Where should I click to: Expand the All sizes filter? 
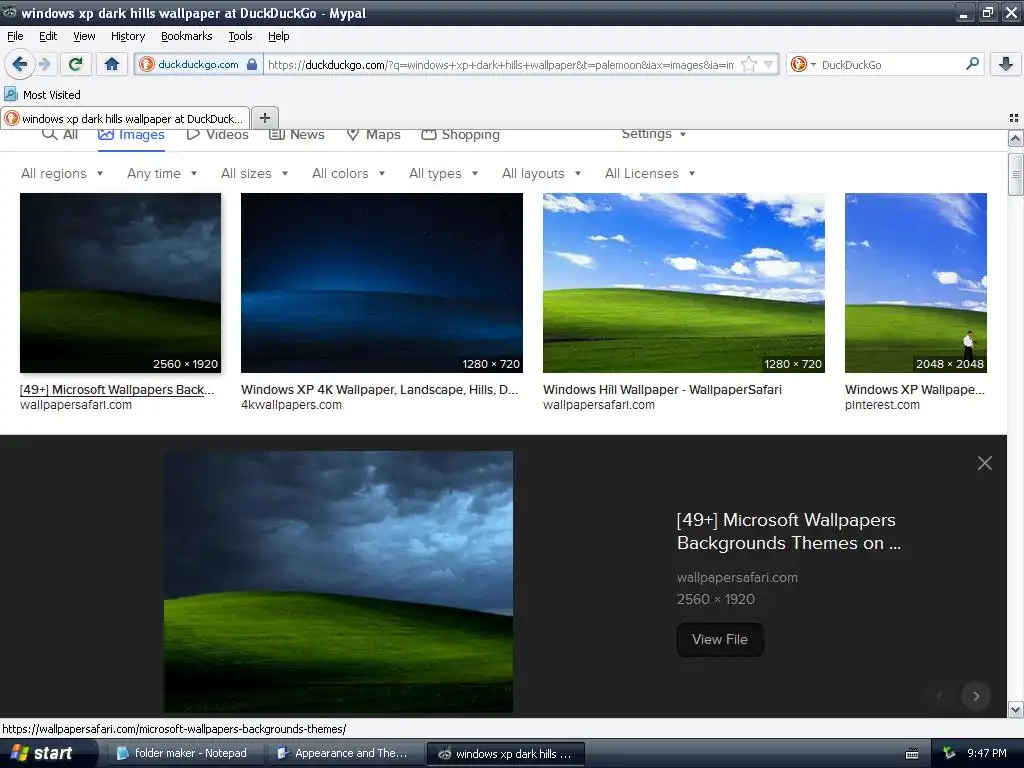point(255,173)
